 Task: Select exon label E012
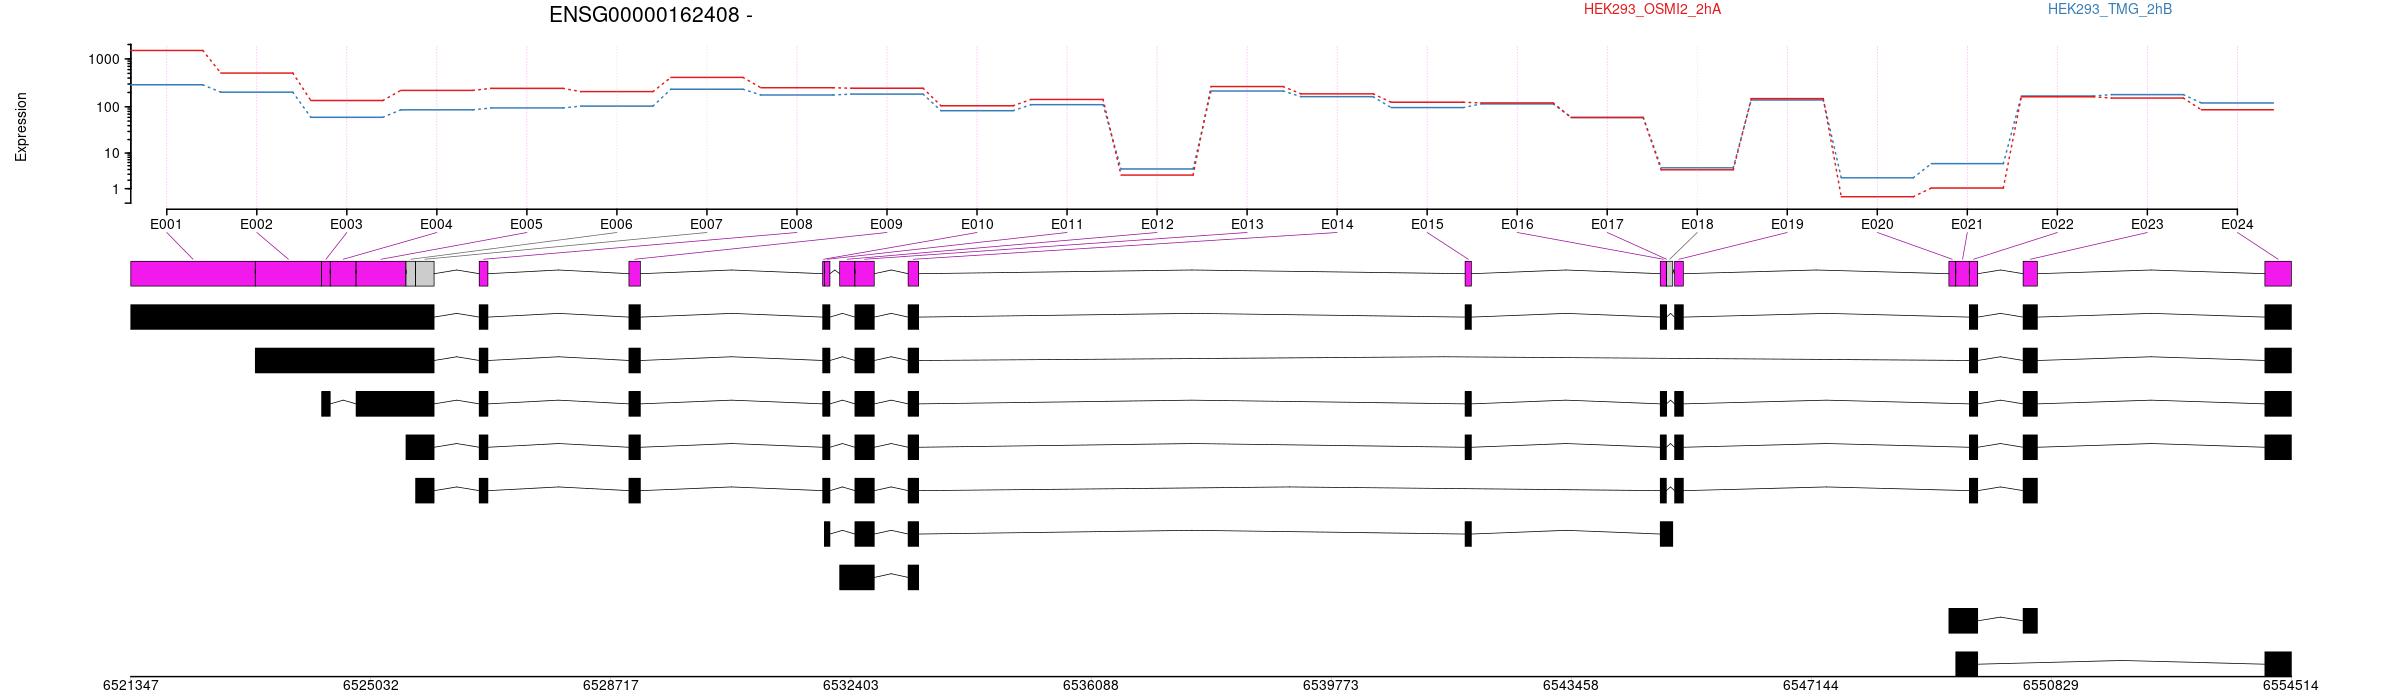(x=1157, y=225)
